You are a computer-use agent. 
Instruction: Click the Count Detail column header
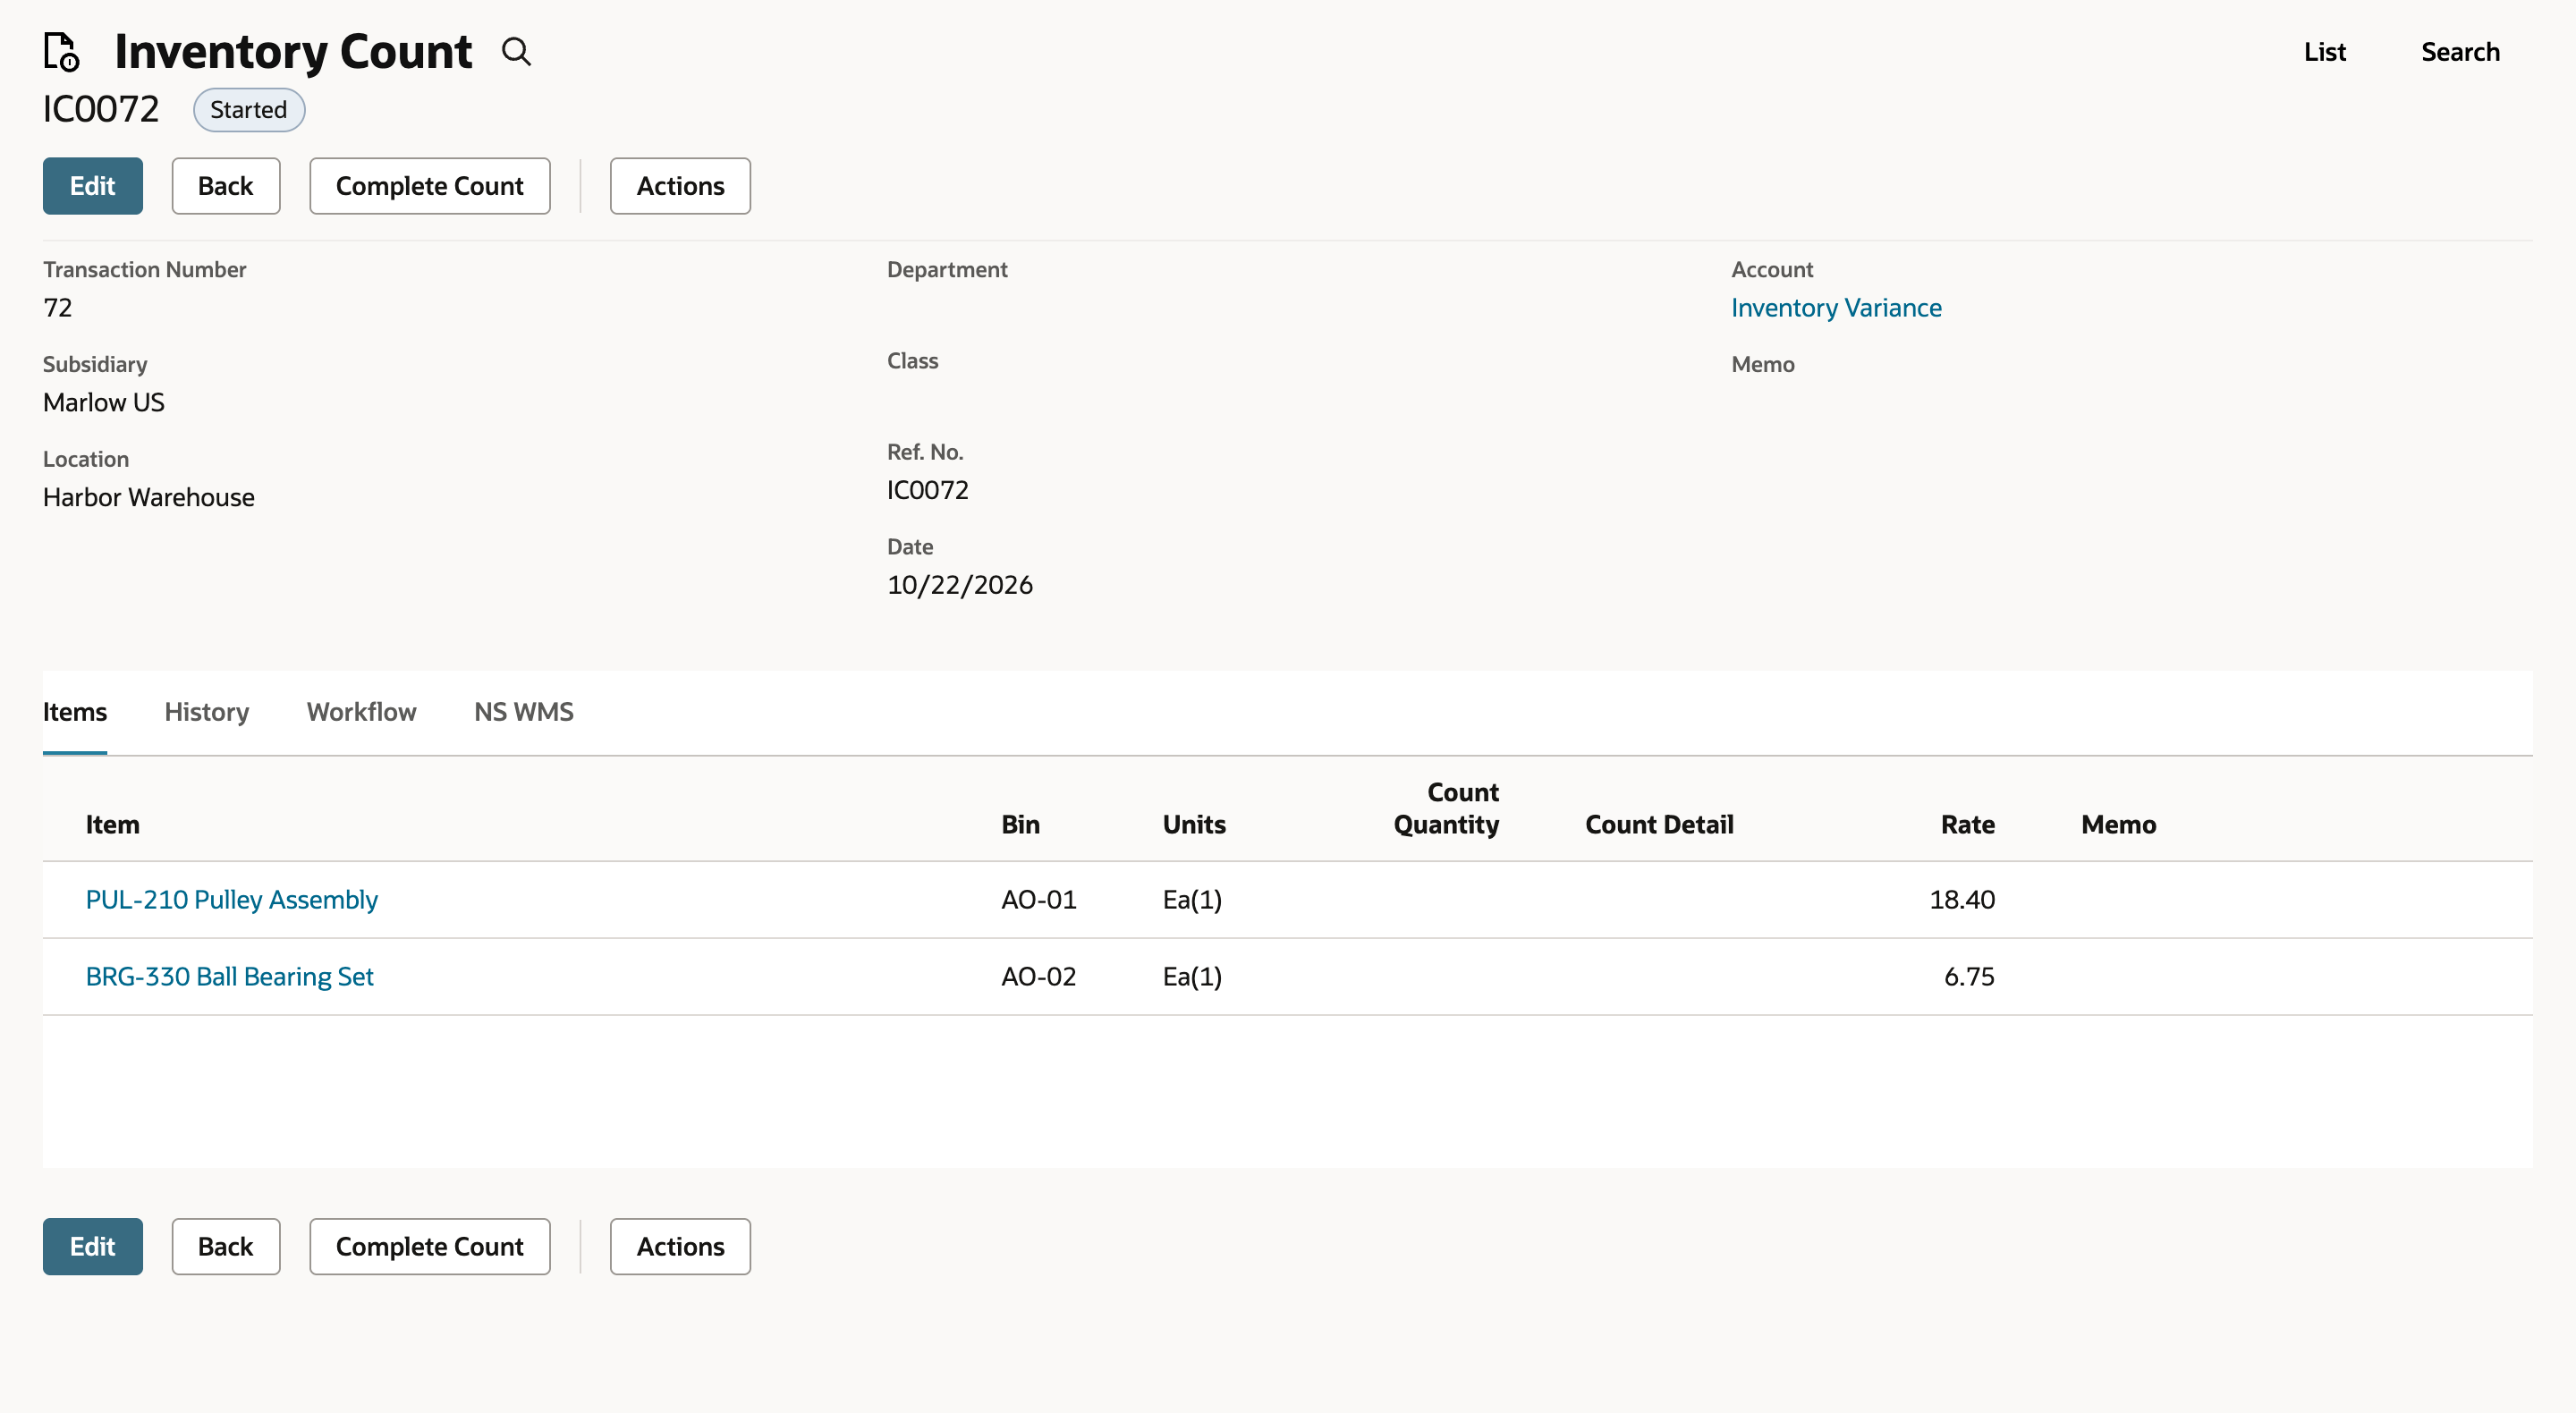[x=1659, y=825]
